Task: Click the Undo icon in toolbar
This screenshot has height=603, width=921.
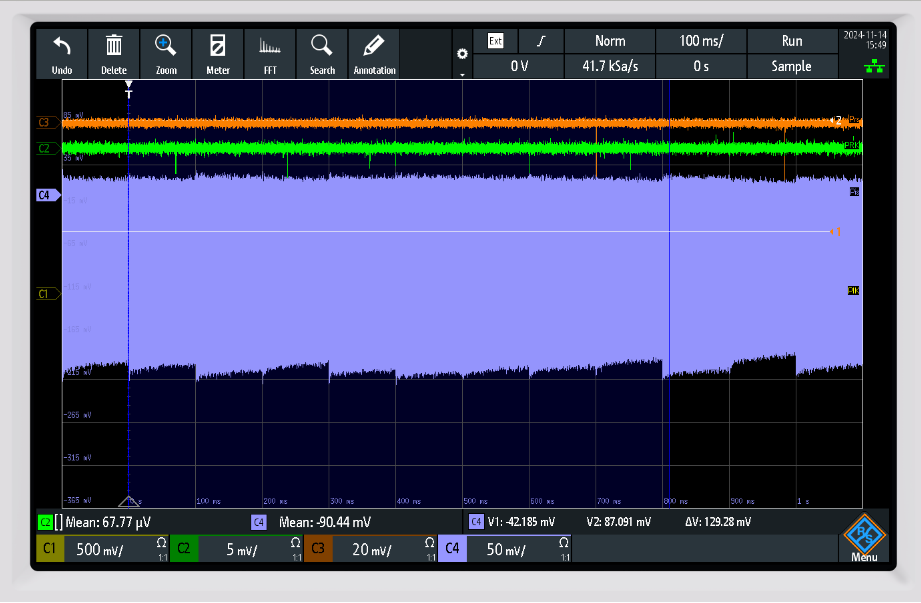Action: (62, 54)
